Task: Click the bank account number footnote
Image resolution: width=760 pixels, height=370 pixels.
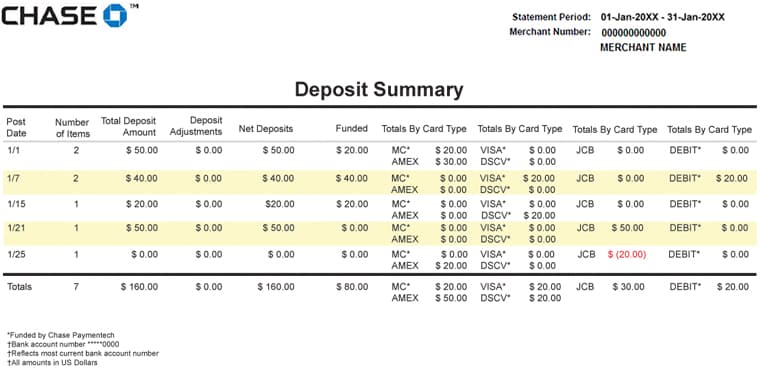Action: click(63, 344)
